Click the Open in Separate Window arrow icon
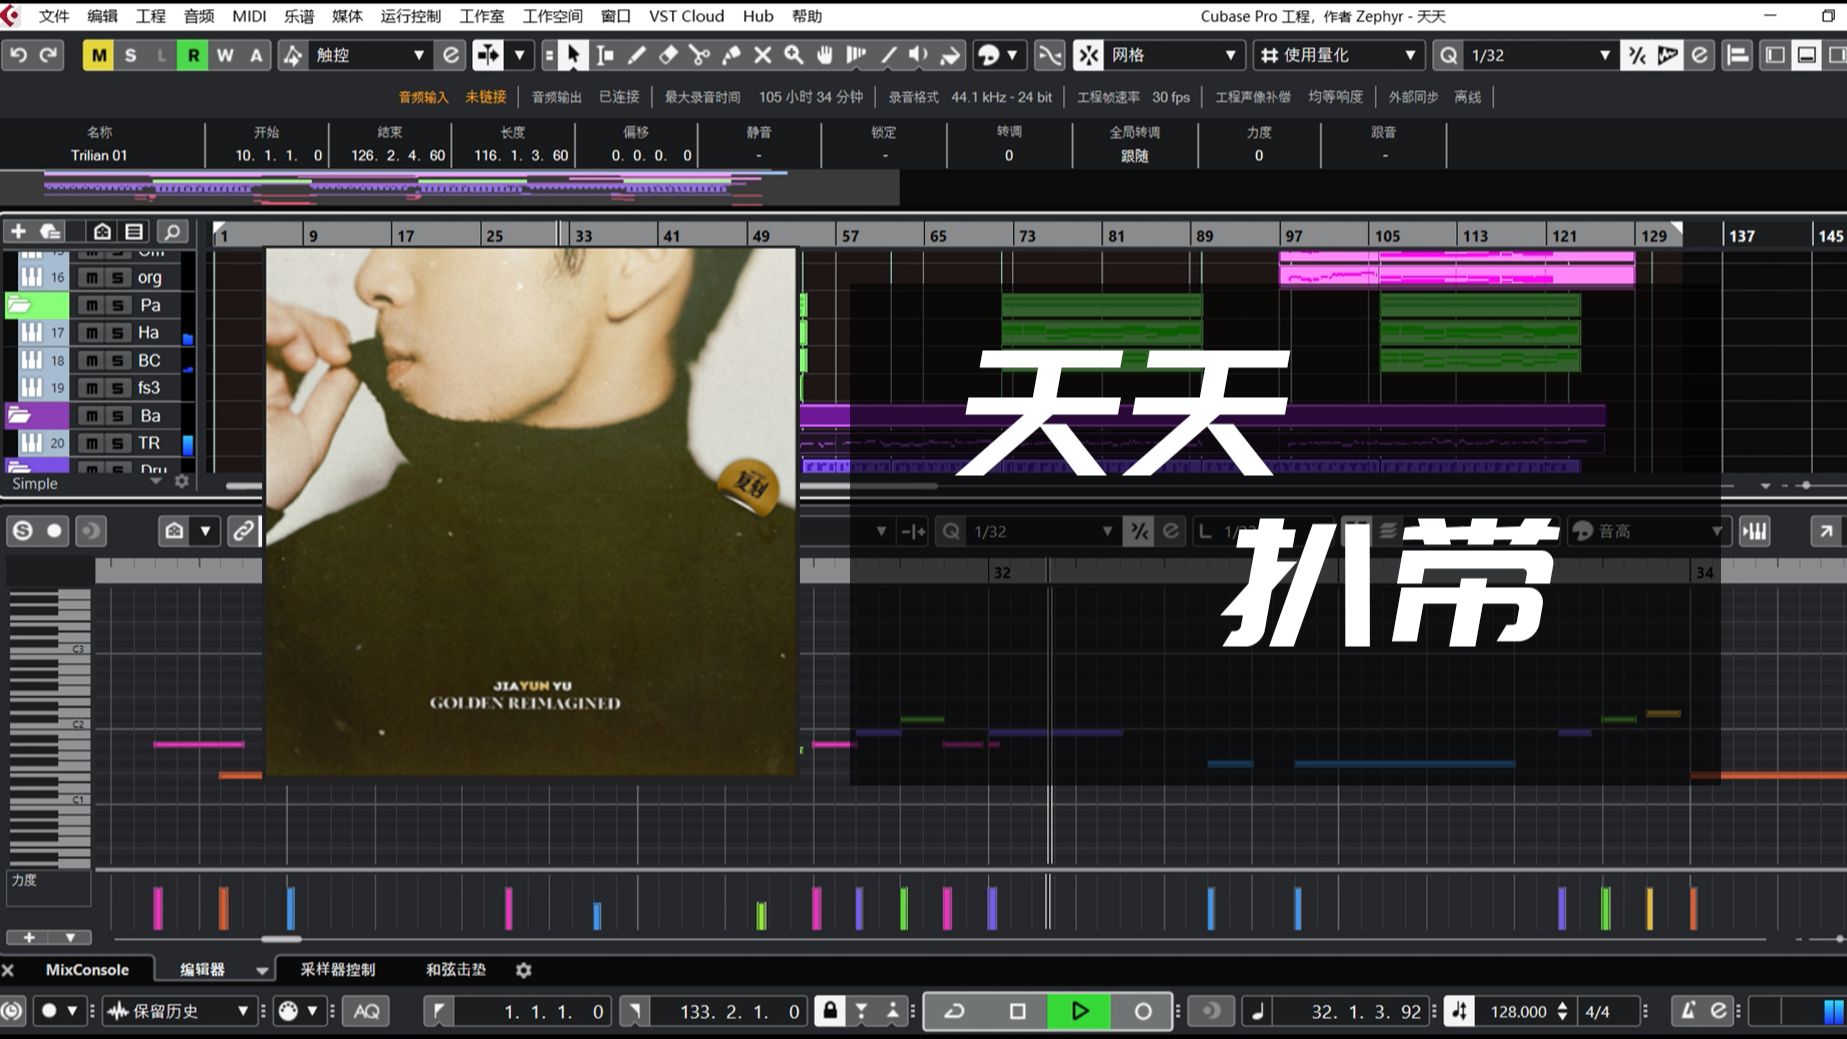This screenshot has width=1847, height=1039. (1826, 531)
